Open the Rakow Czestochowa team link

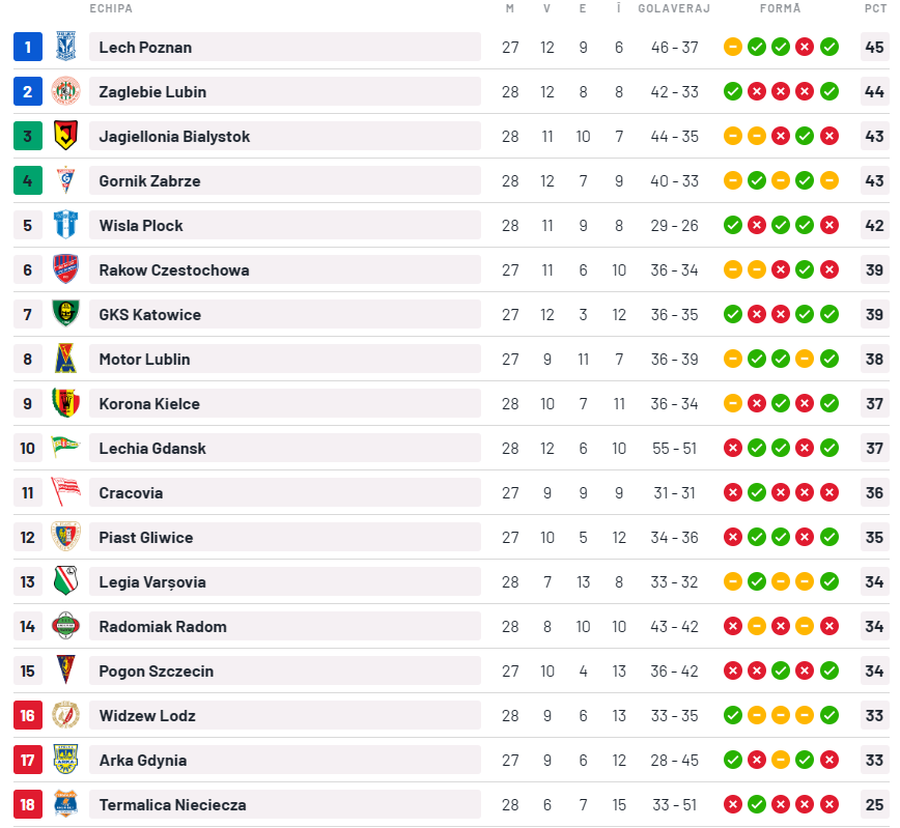pyautogui.click(x=174, y=270)
